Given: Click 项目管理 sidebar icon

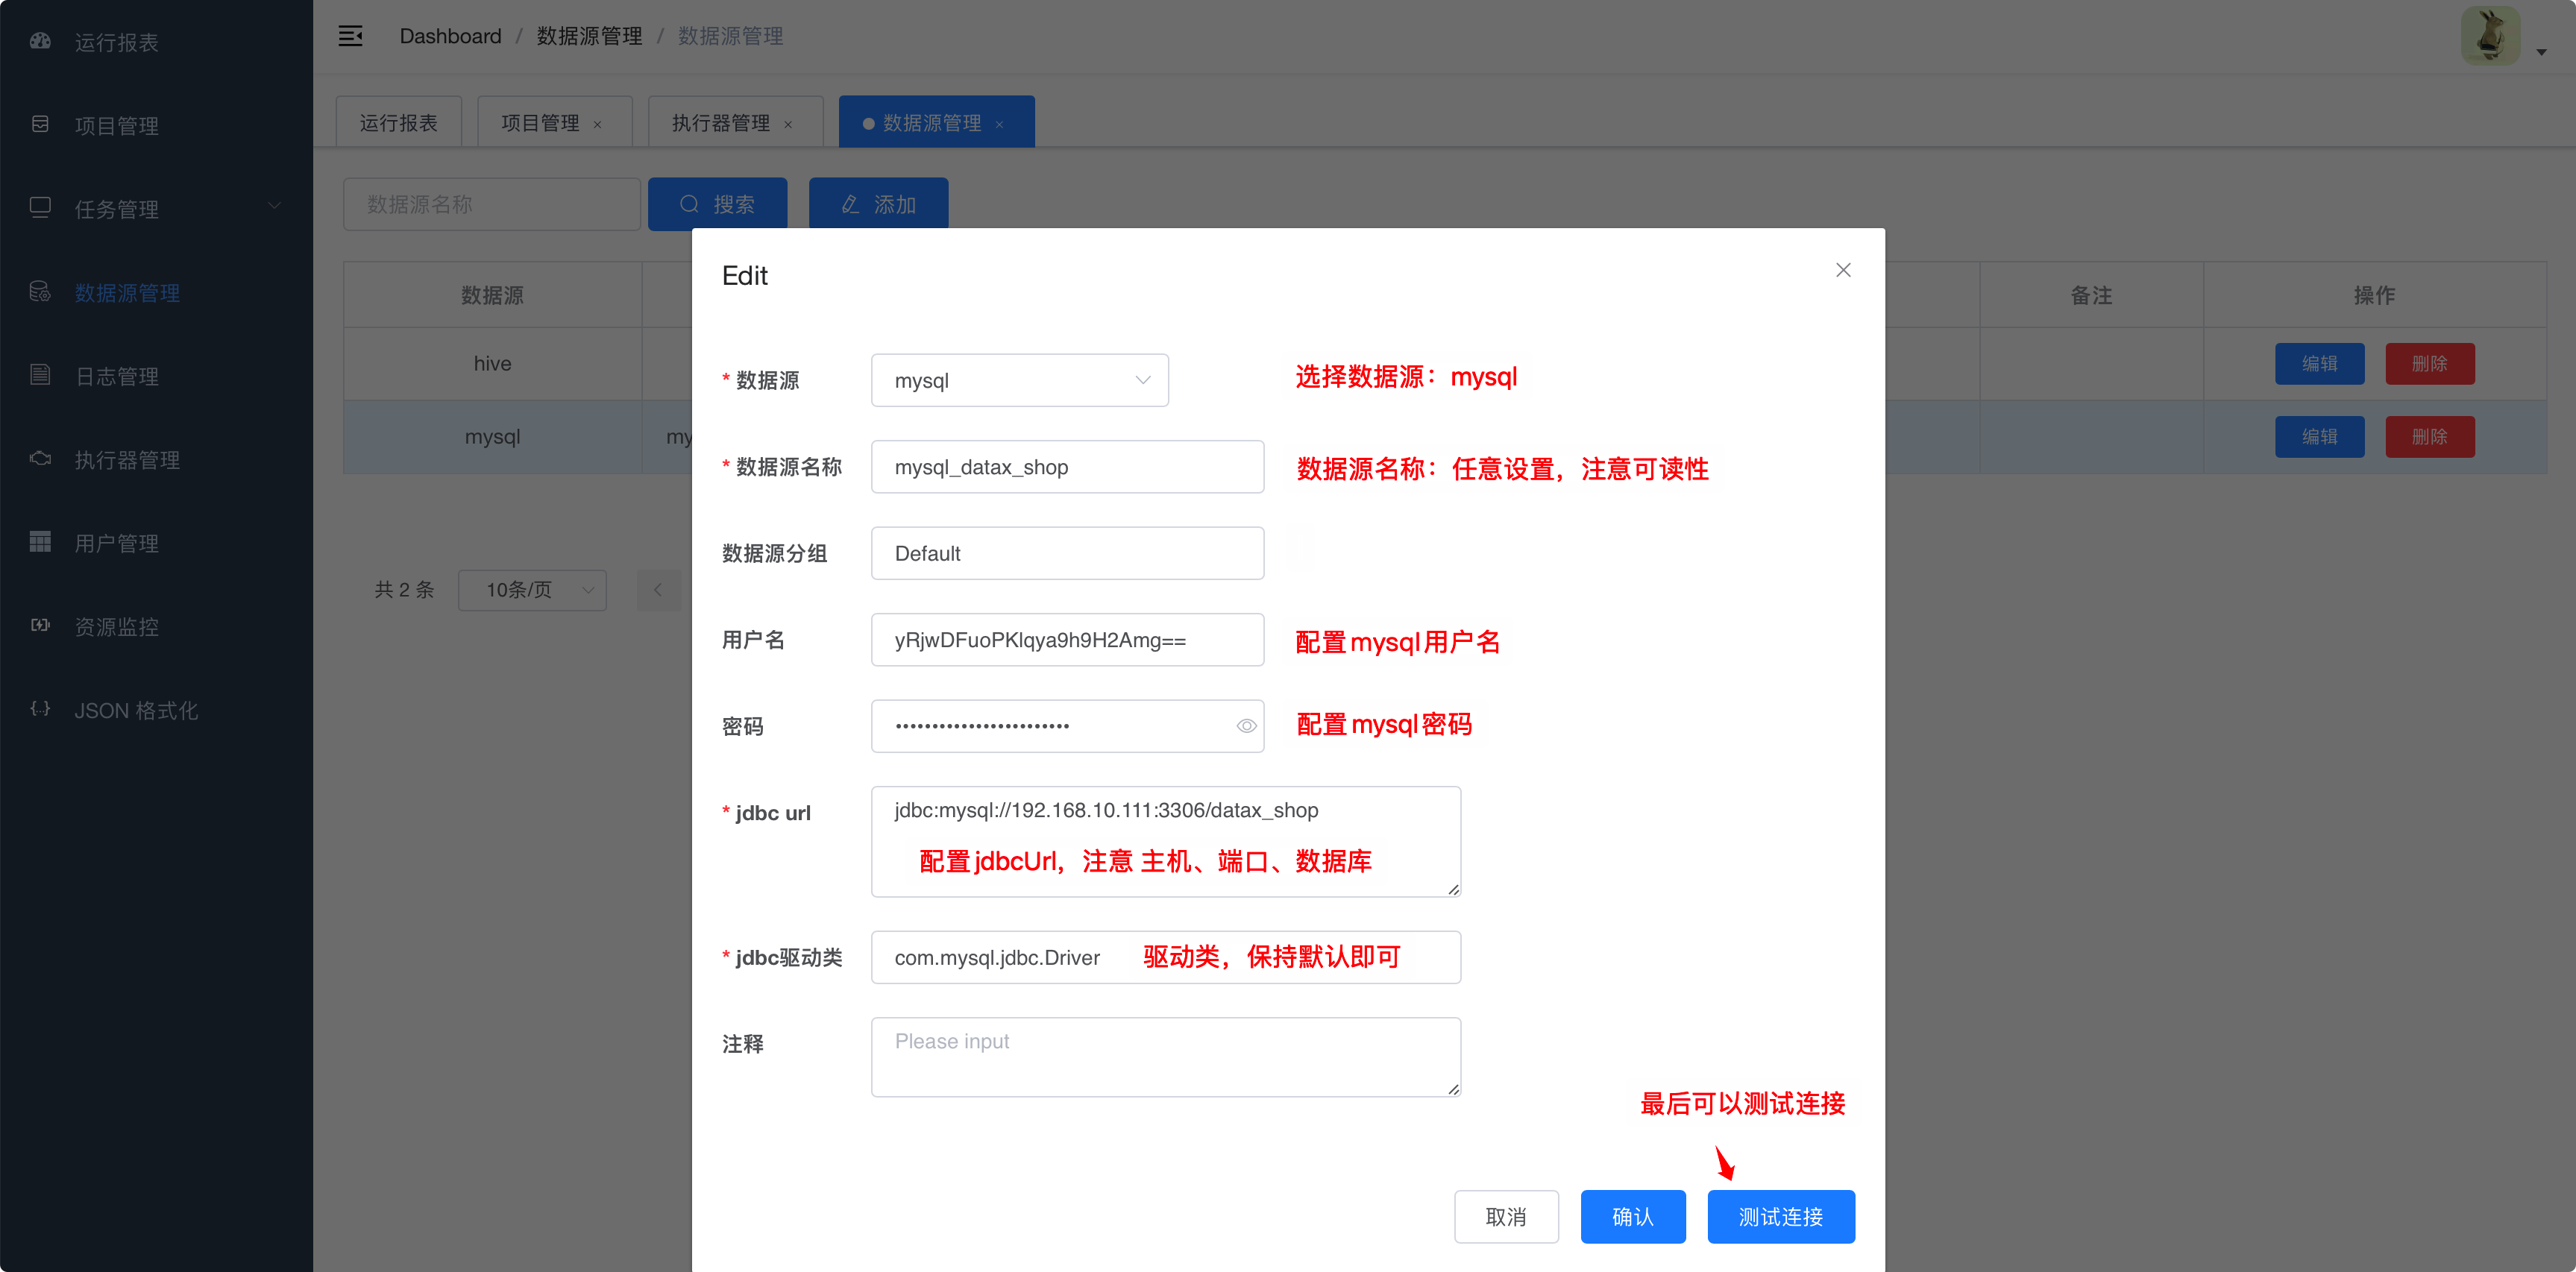Looking at the screenshot, I should coord(40,125).
